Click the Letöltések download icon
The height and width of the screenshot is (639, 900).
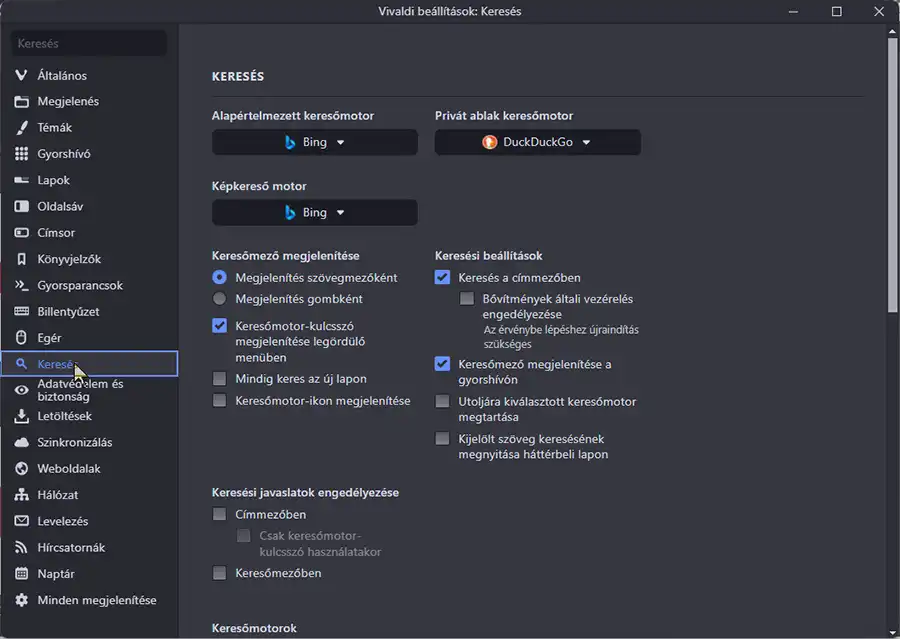(x=21, y=416)
